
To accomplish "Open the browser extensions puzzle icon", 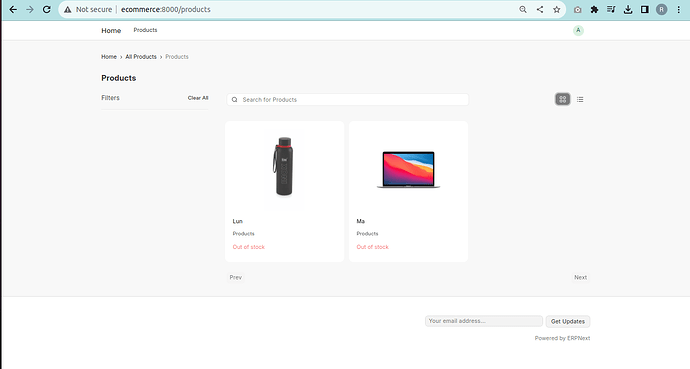I will point(595,9).
